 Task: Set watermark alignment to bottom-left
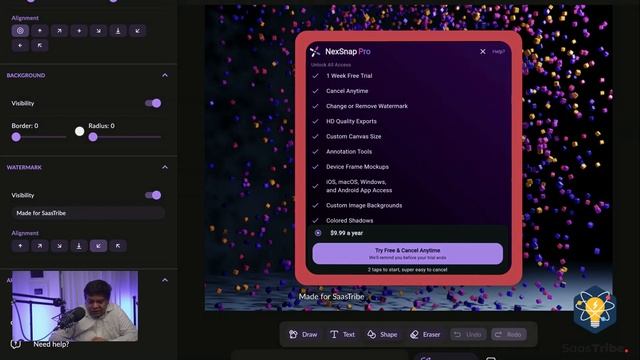98,246
